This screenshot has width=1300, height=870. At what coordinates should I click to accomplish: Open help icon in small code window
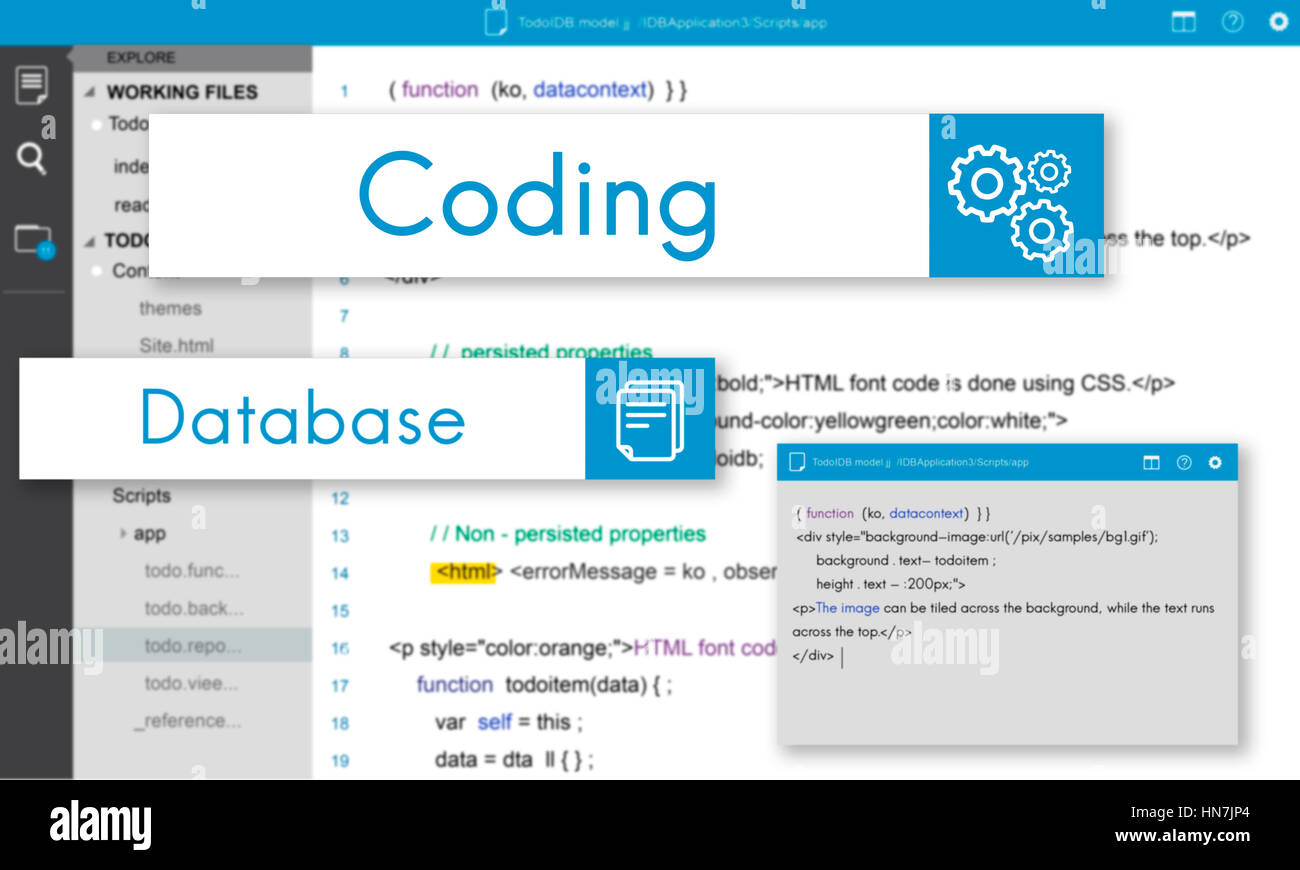coord(1184,462)
